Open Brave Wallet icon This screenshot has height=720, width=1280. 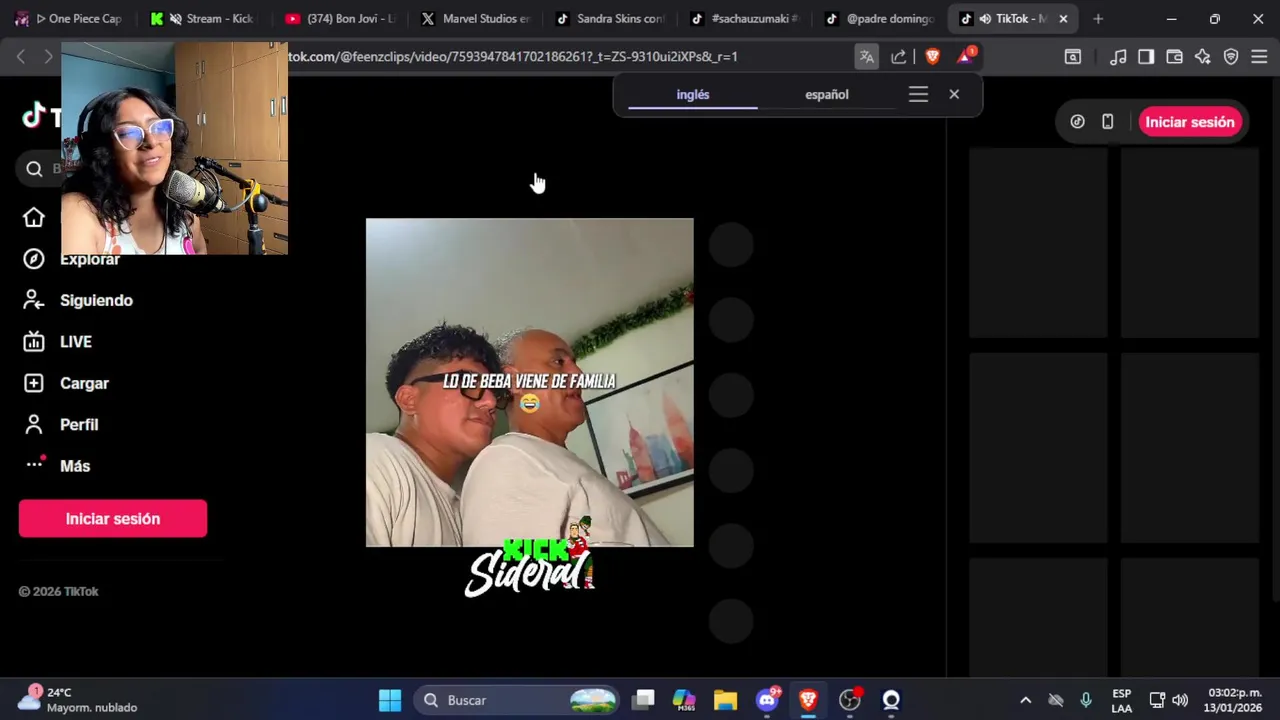coord(1174,57)
